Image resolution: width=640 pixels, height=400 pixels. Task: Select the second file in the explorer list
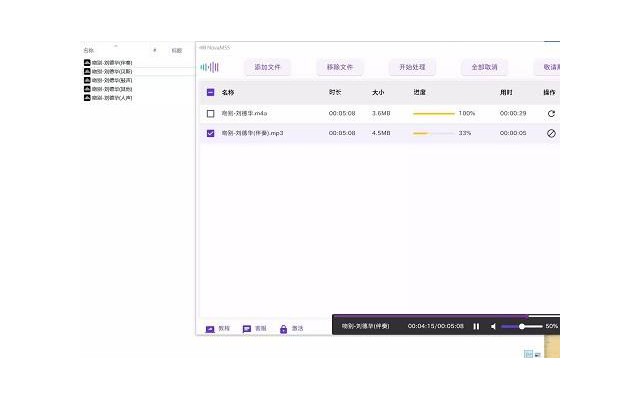coord(108,71)
